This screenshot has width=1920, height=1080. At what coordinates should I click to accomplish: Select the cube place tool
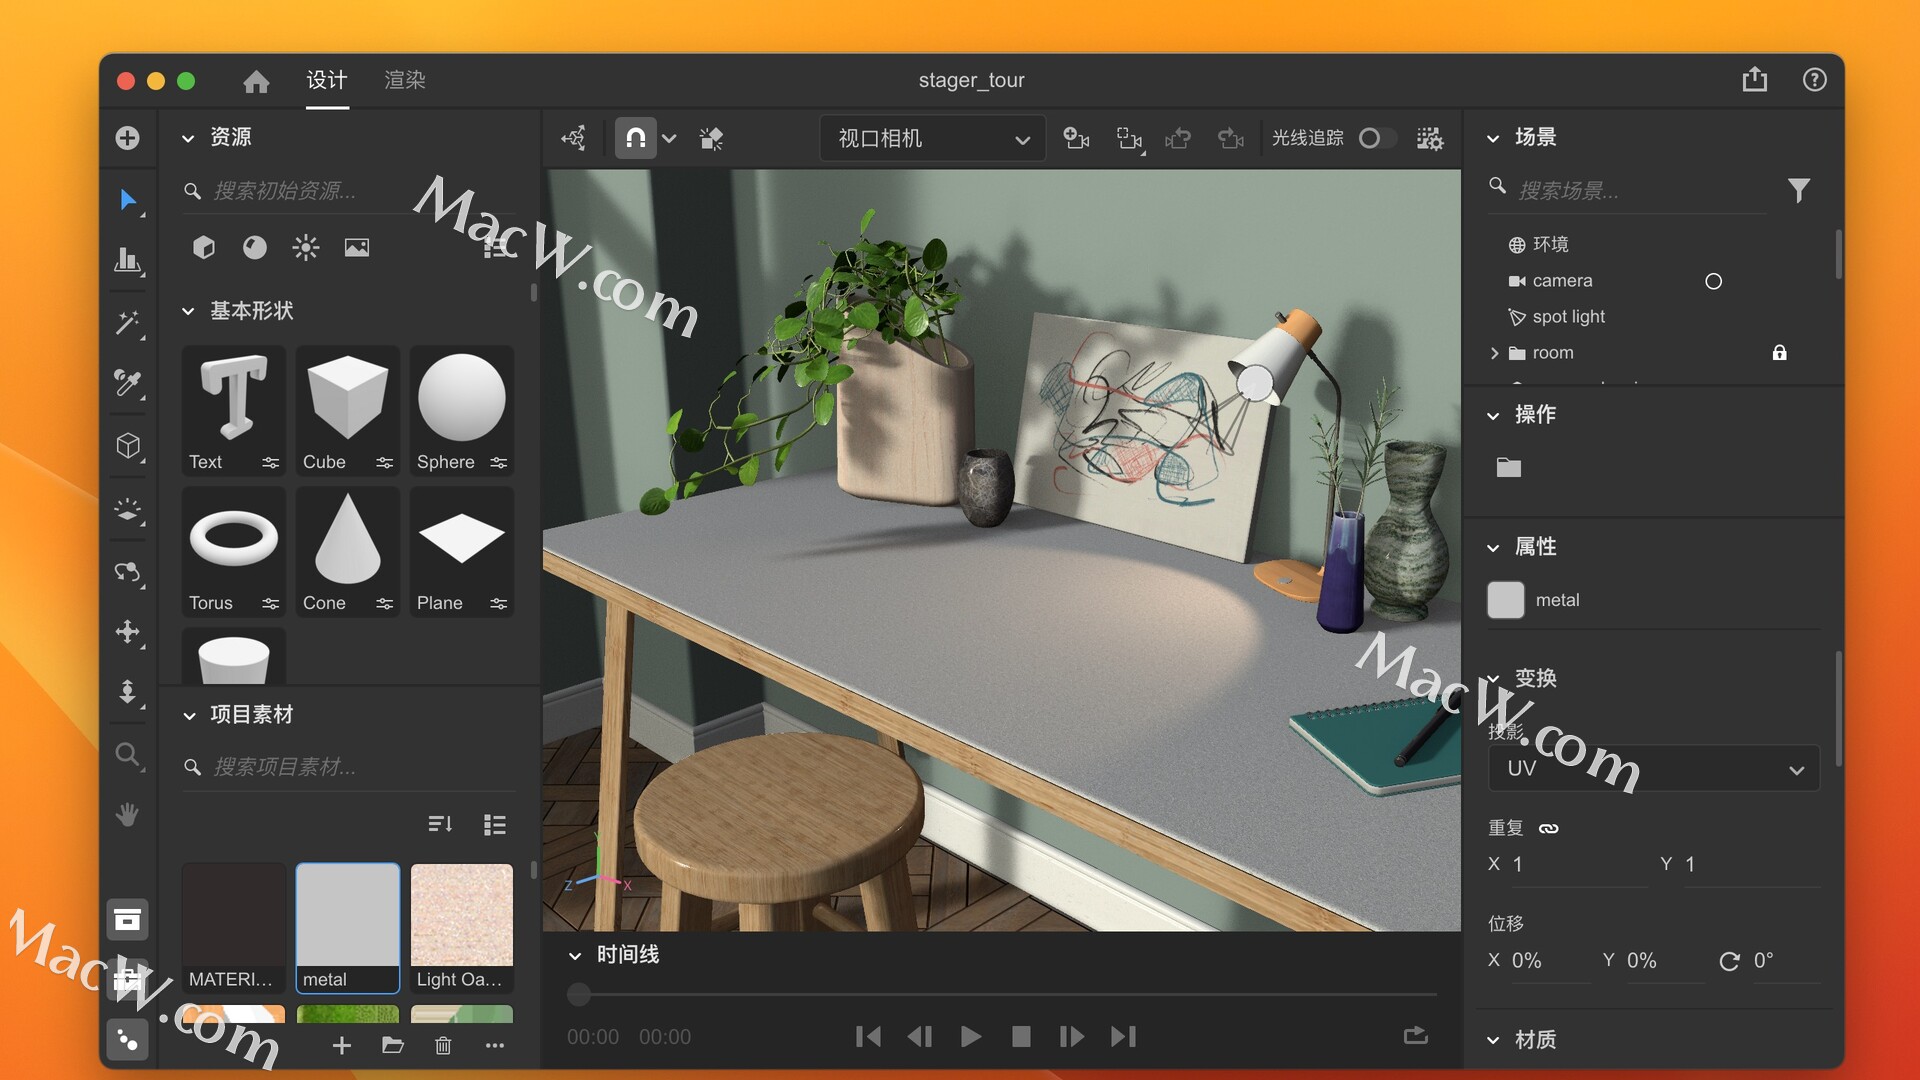128,445
